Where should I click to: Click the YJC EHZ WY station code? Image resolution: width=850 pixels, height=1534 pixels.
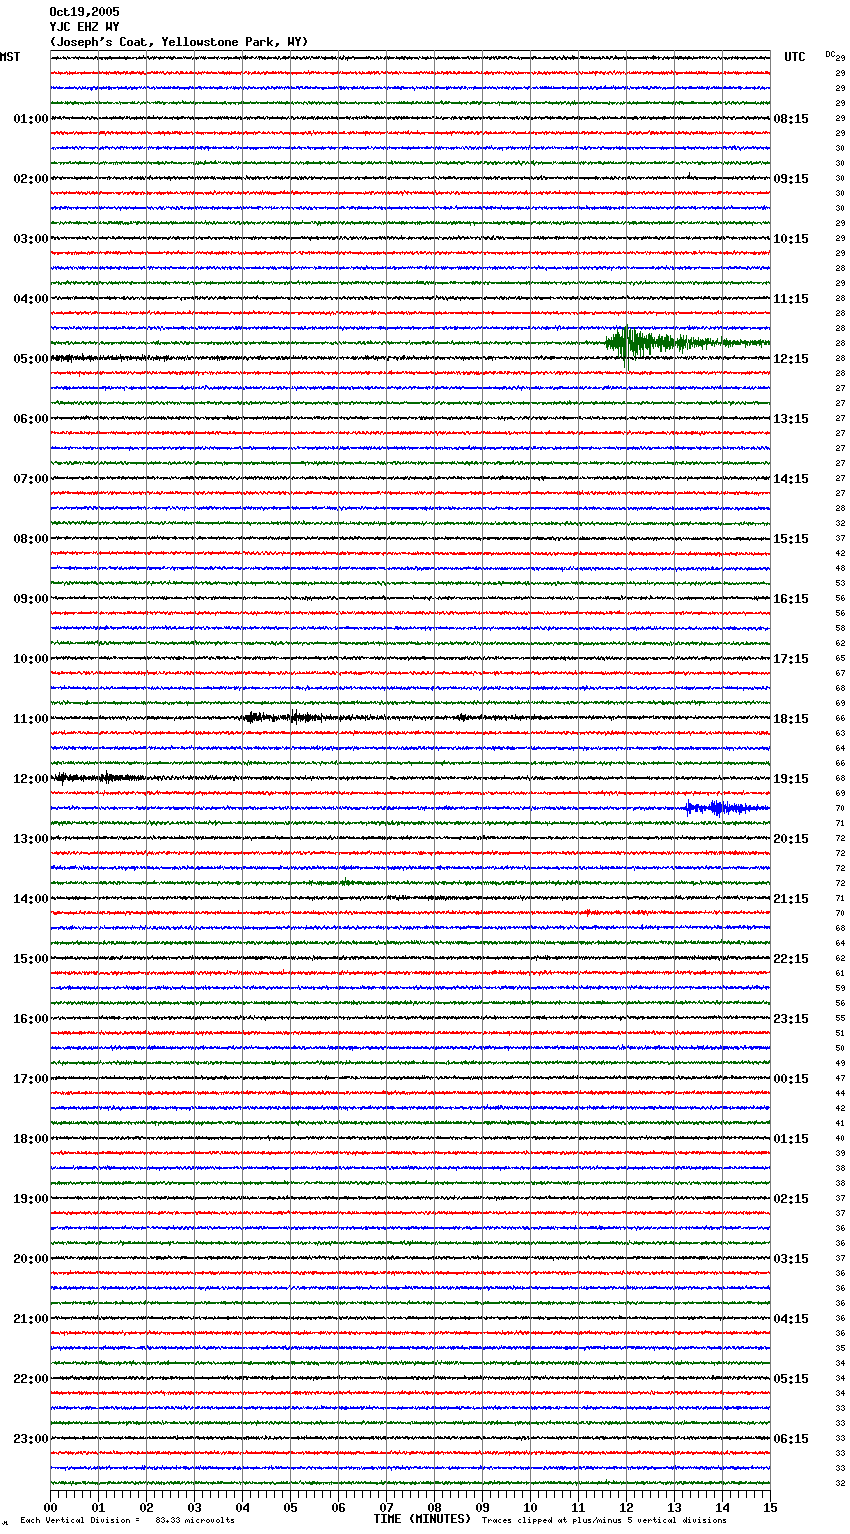pos(84,27)
